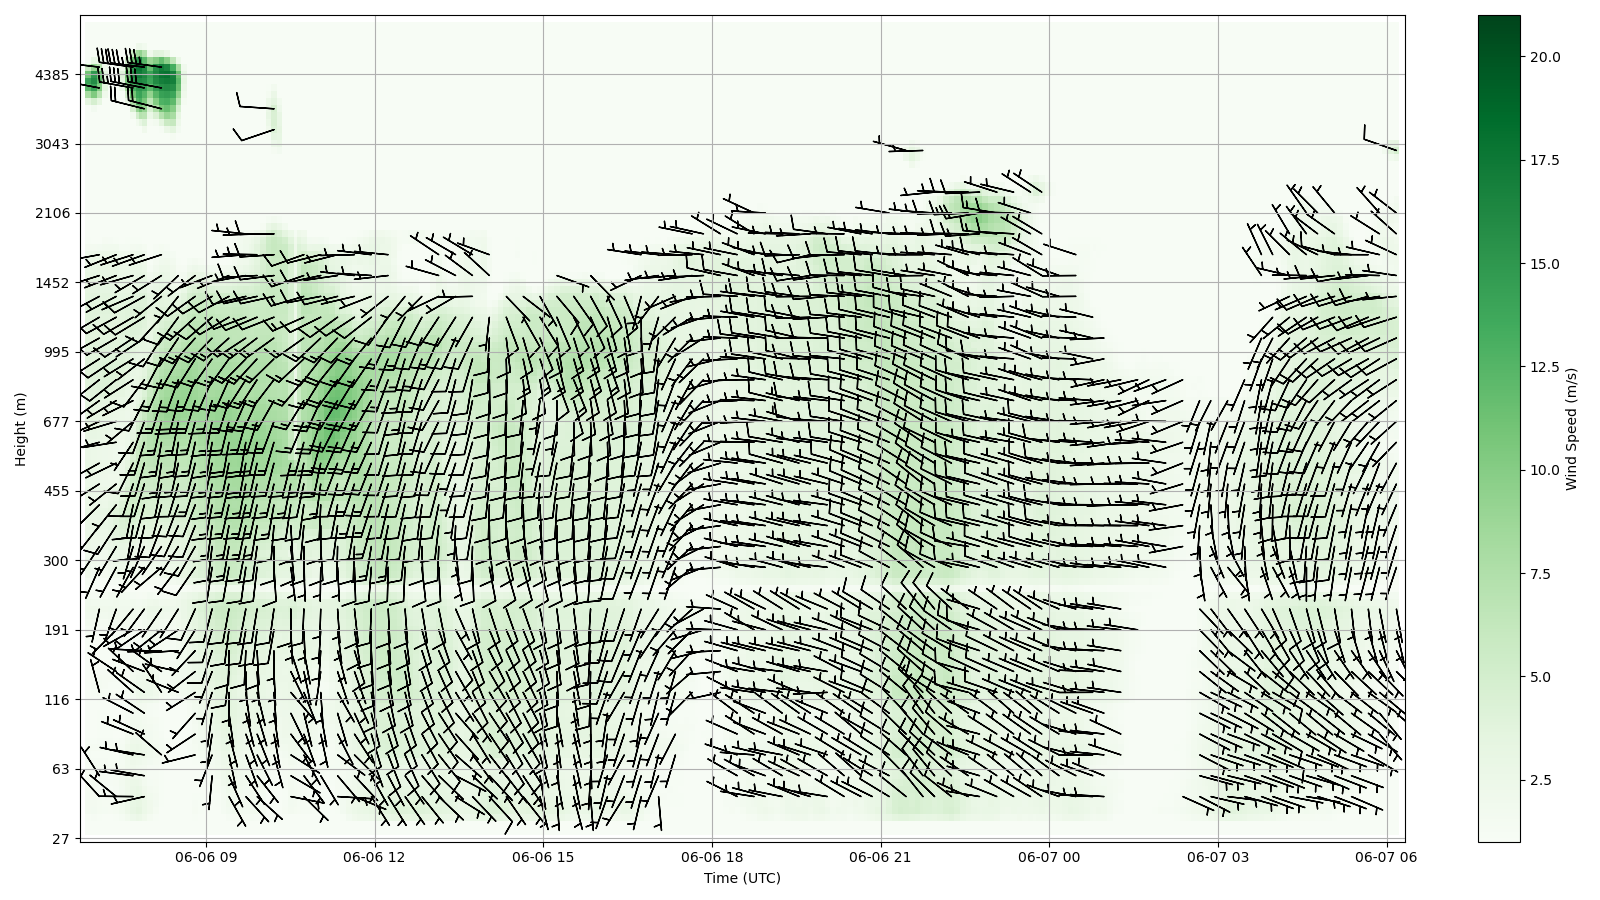The width and height of the screenshot is (1600, 900).
Task: Click the 3043 height tick label
Action: click(51, 144)
